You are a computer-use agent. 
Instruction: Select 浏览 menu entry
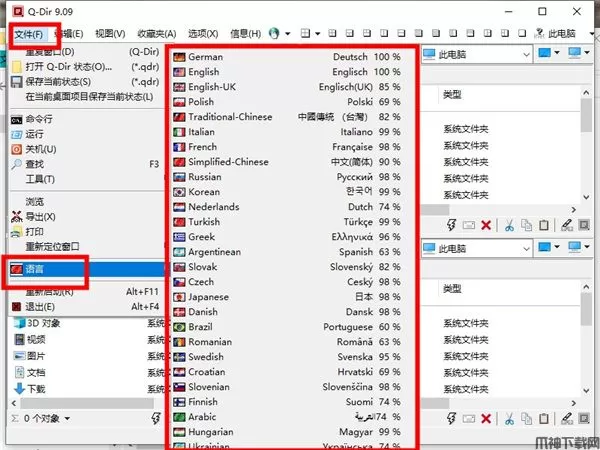[85, 202]
